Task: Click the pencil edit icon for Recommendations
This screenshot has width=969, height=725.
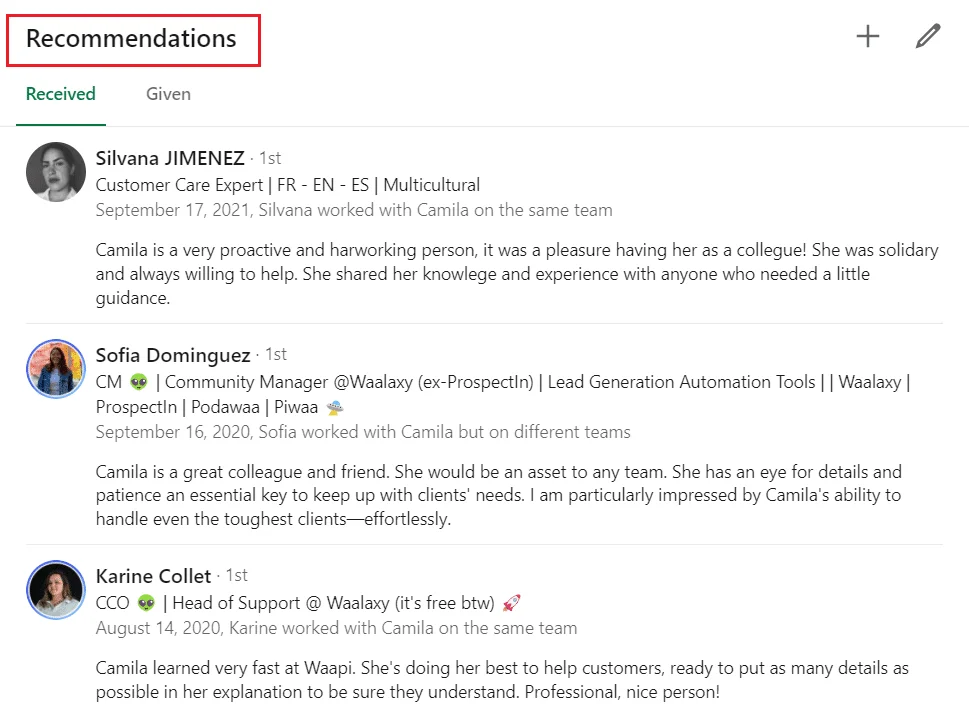Action: (x=928, y=36)
